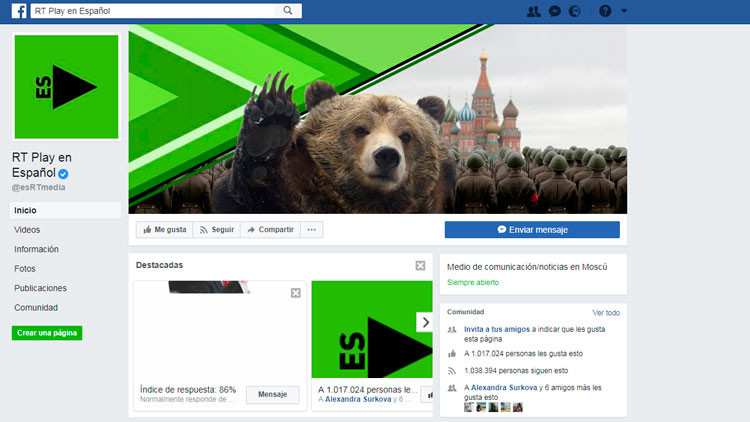
Task: Click the Facebook logo icon
Action: pos(19,11)
